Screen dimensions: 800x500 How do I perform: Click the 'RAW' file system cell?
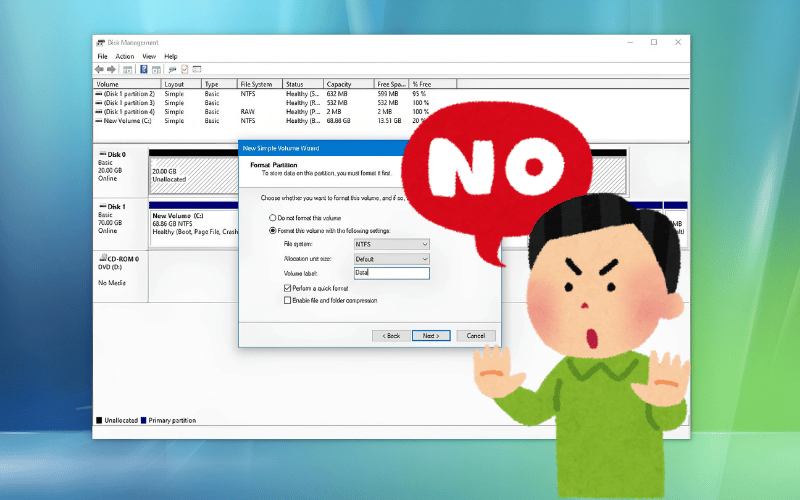click(247, 112)
